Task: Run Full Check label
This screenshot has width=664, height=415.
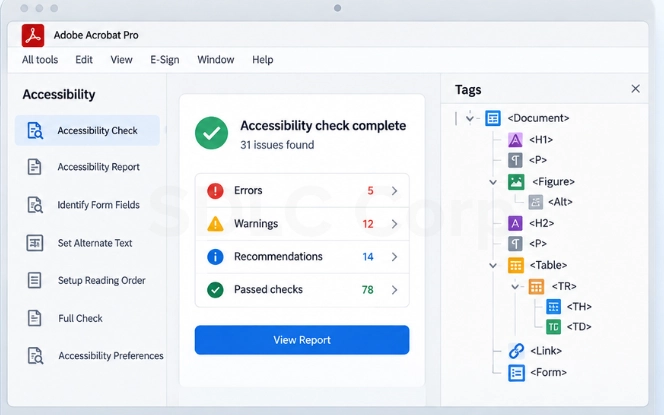Action: pyautogui.click(x=80, y=318)
